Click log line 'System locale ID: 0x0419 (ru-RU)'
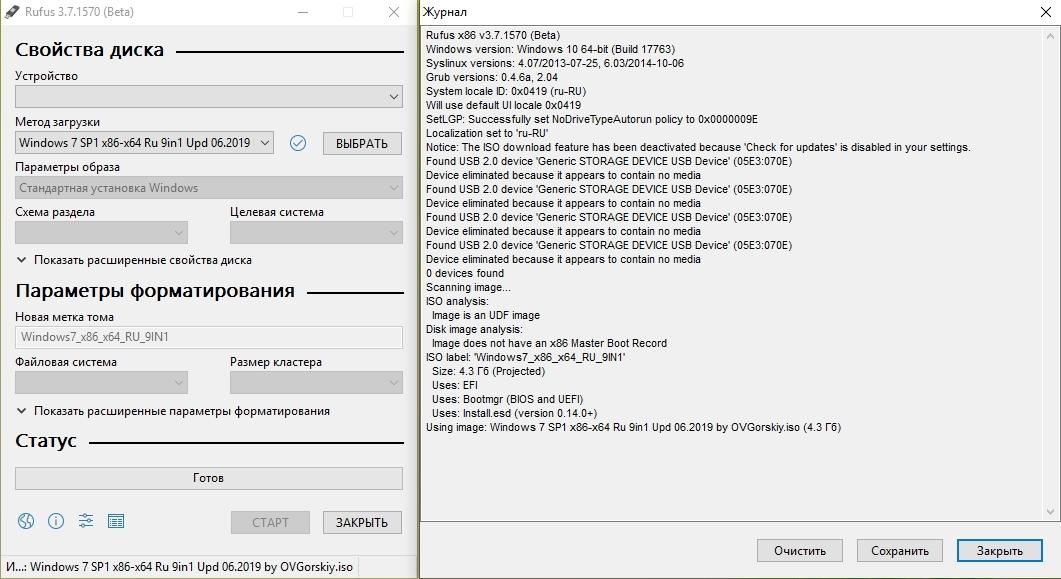The height and width of the screenshot is (579, 1061). pos(506,91)
